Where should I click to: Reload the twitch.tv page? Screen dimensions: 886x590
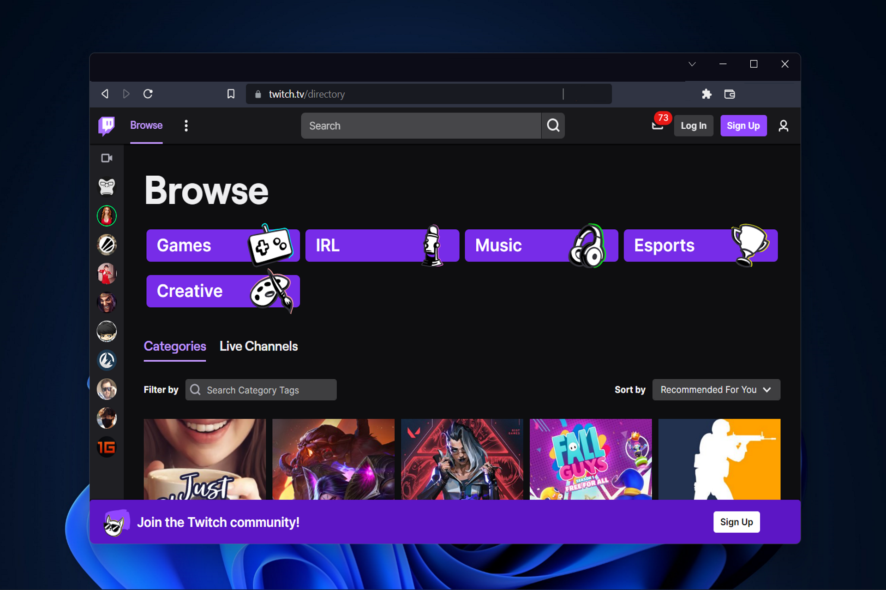pos(148,94)
